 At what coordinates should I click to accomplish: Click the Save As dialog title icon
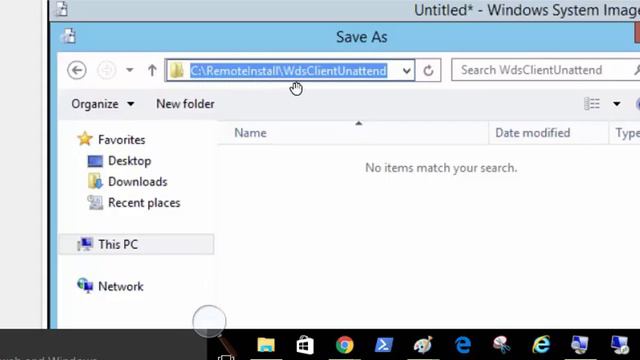point(68,36)
